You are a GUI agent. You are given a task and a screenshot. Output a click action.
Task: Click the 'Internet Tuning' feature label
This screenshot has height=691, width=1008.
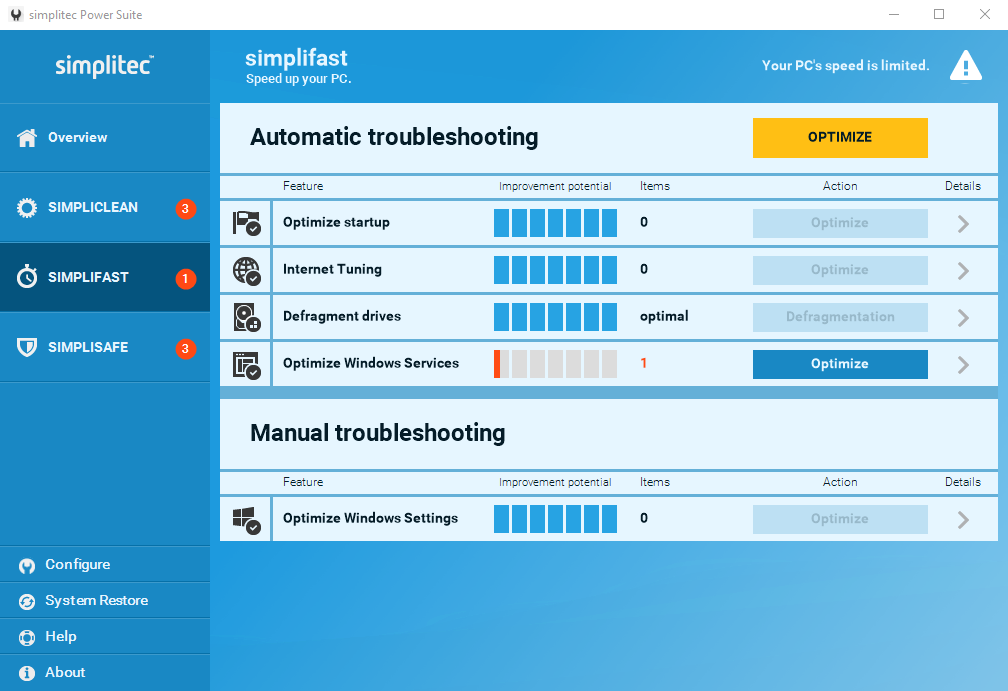(332, 269)
